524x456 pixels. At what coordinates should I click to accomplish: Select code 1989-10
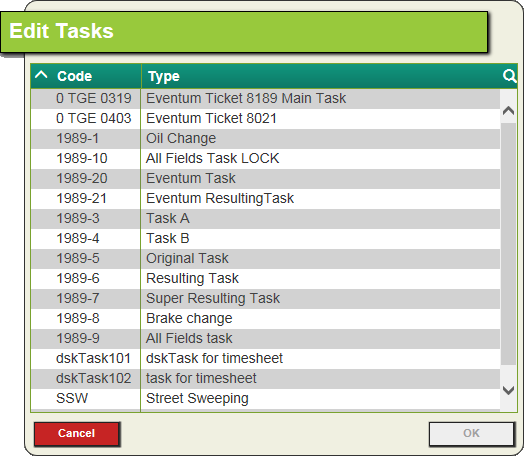click(82, 158)
